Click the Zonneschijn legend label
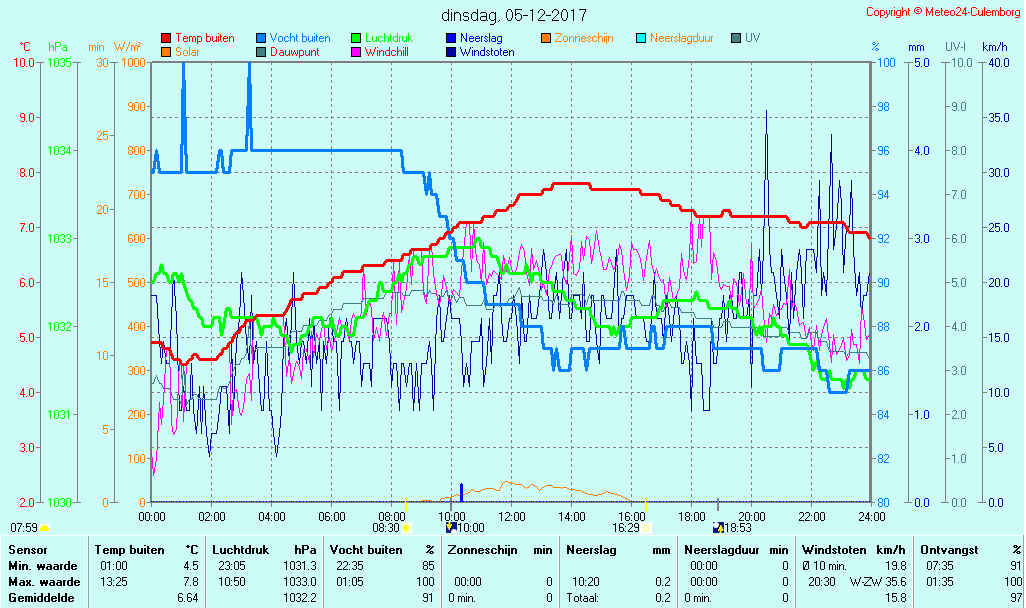This screenshot has height=608, width=1026. click(x=585, y=38)
